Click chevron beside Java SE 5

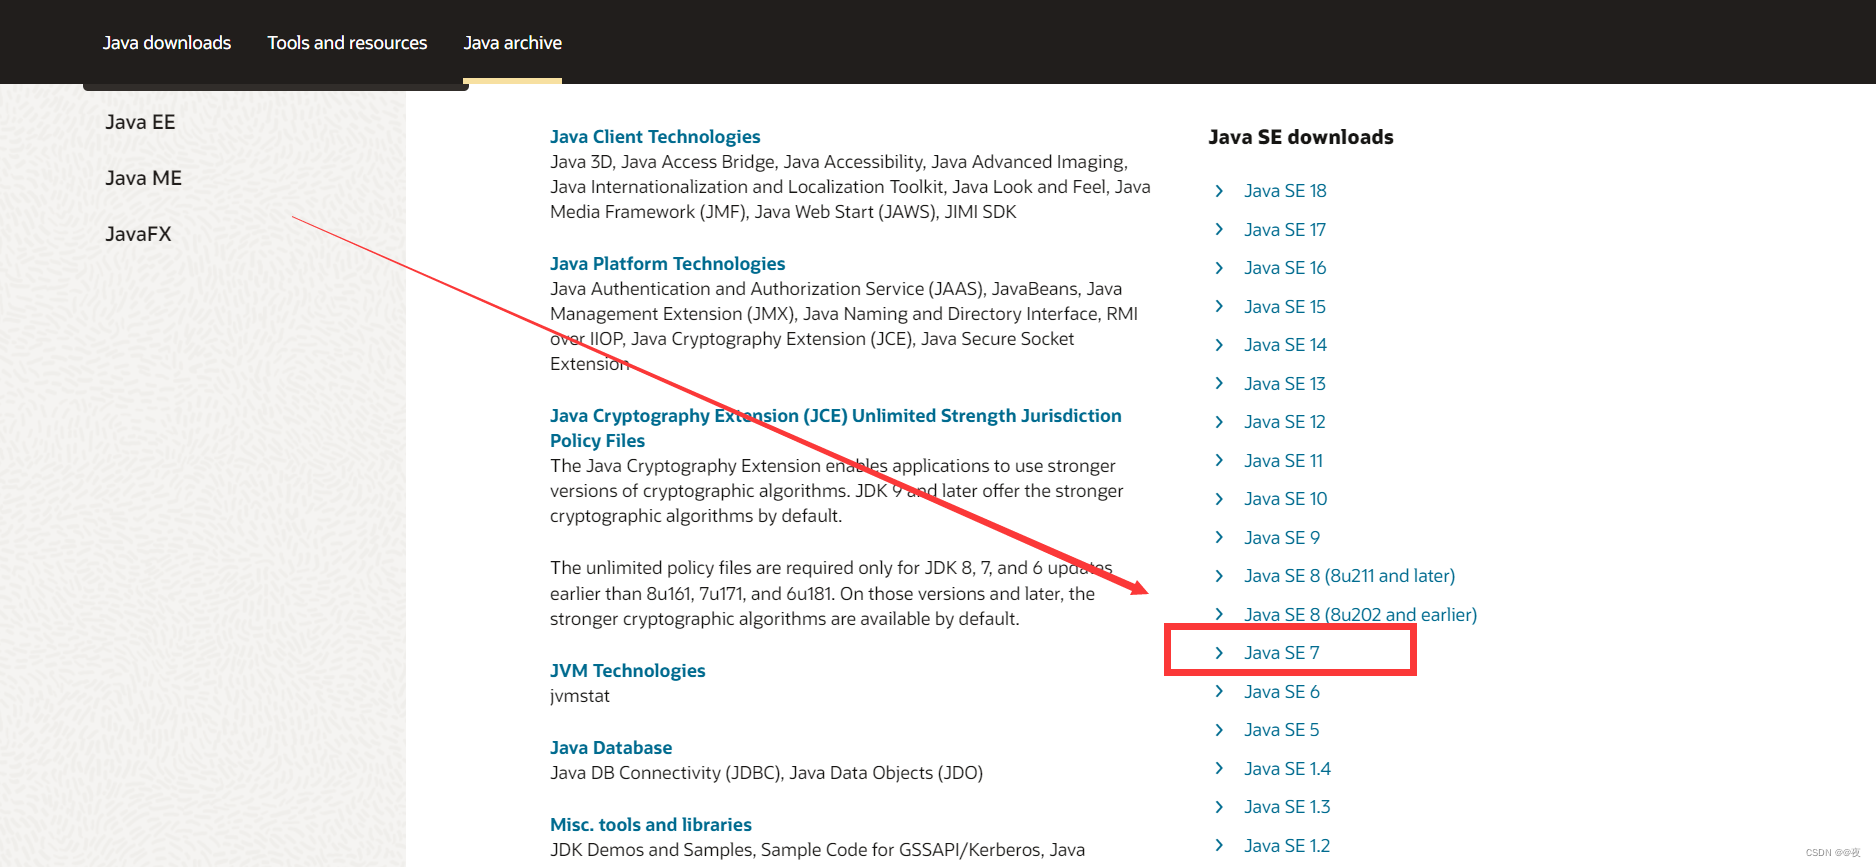tap(1219, 730)
